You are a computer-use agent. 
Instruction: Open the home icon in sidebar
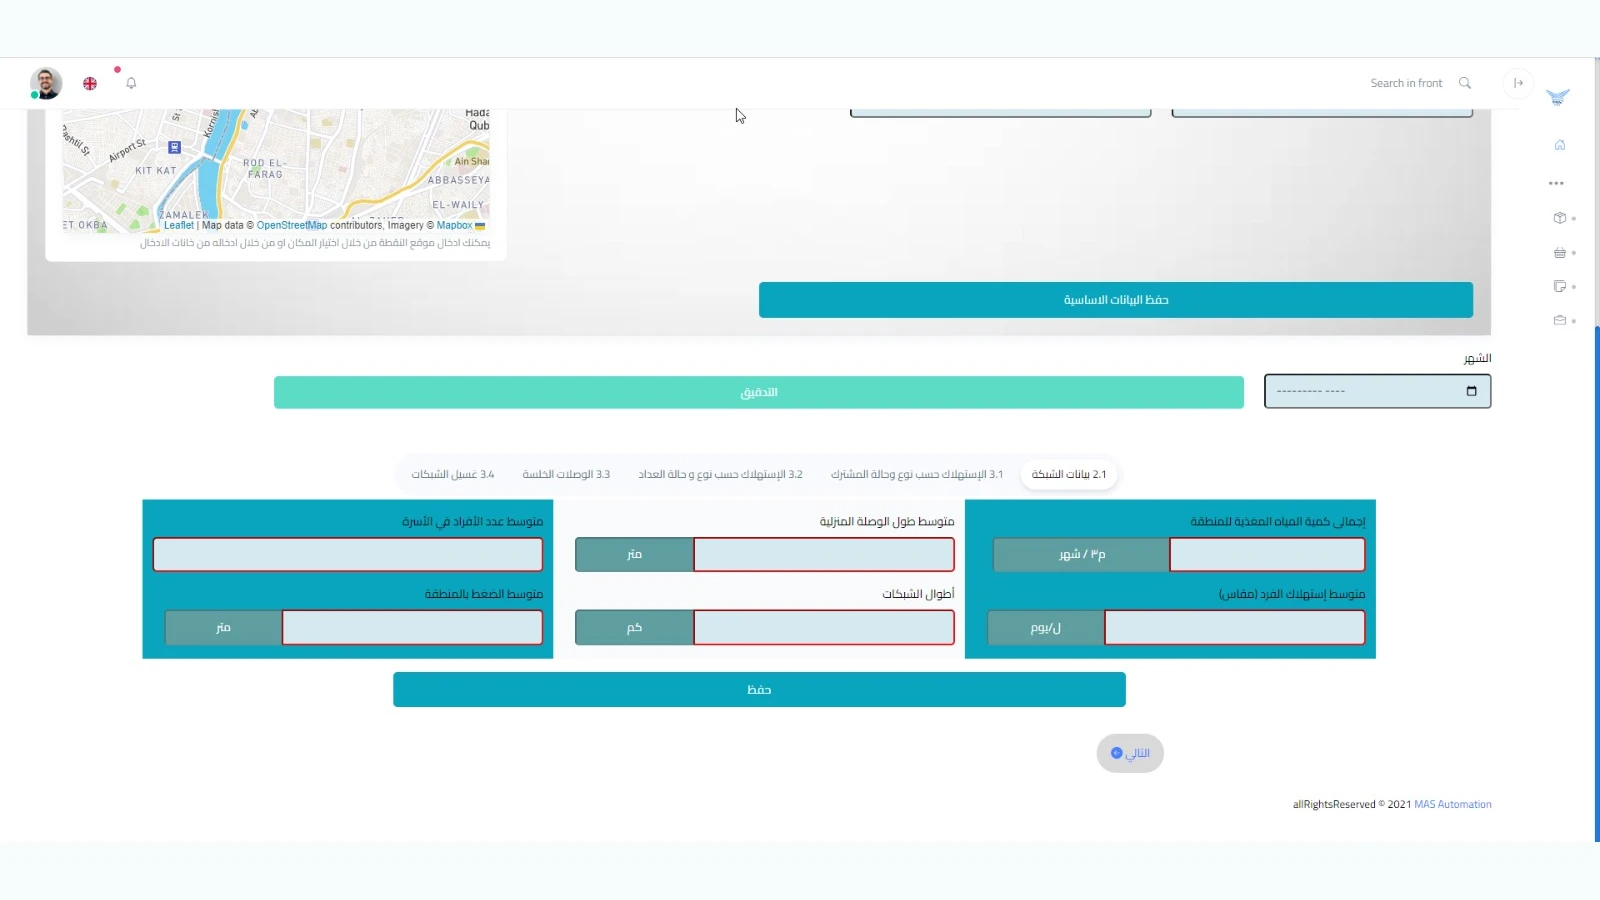pyautogui.click(x=1559, y=145)
